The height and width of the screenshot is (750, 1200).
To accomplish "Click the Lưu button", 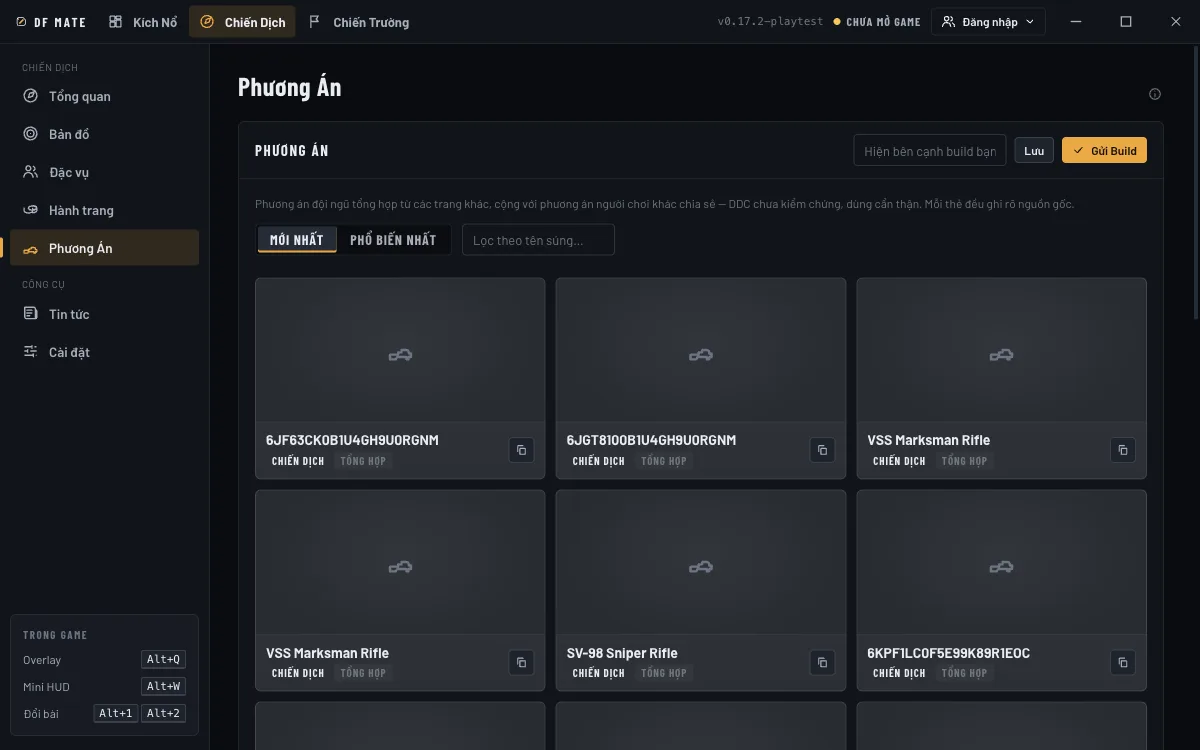I will (1034, 151).
